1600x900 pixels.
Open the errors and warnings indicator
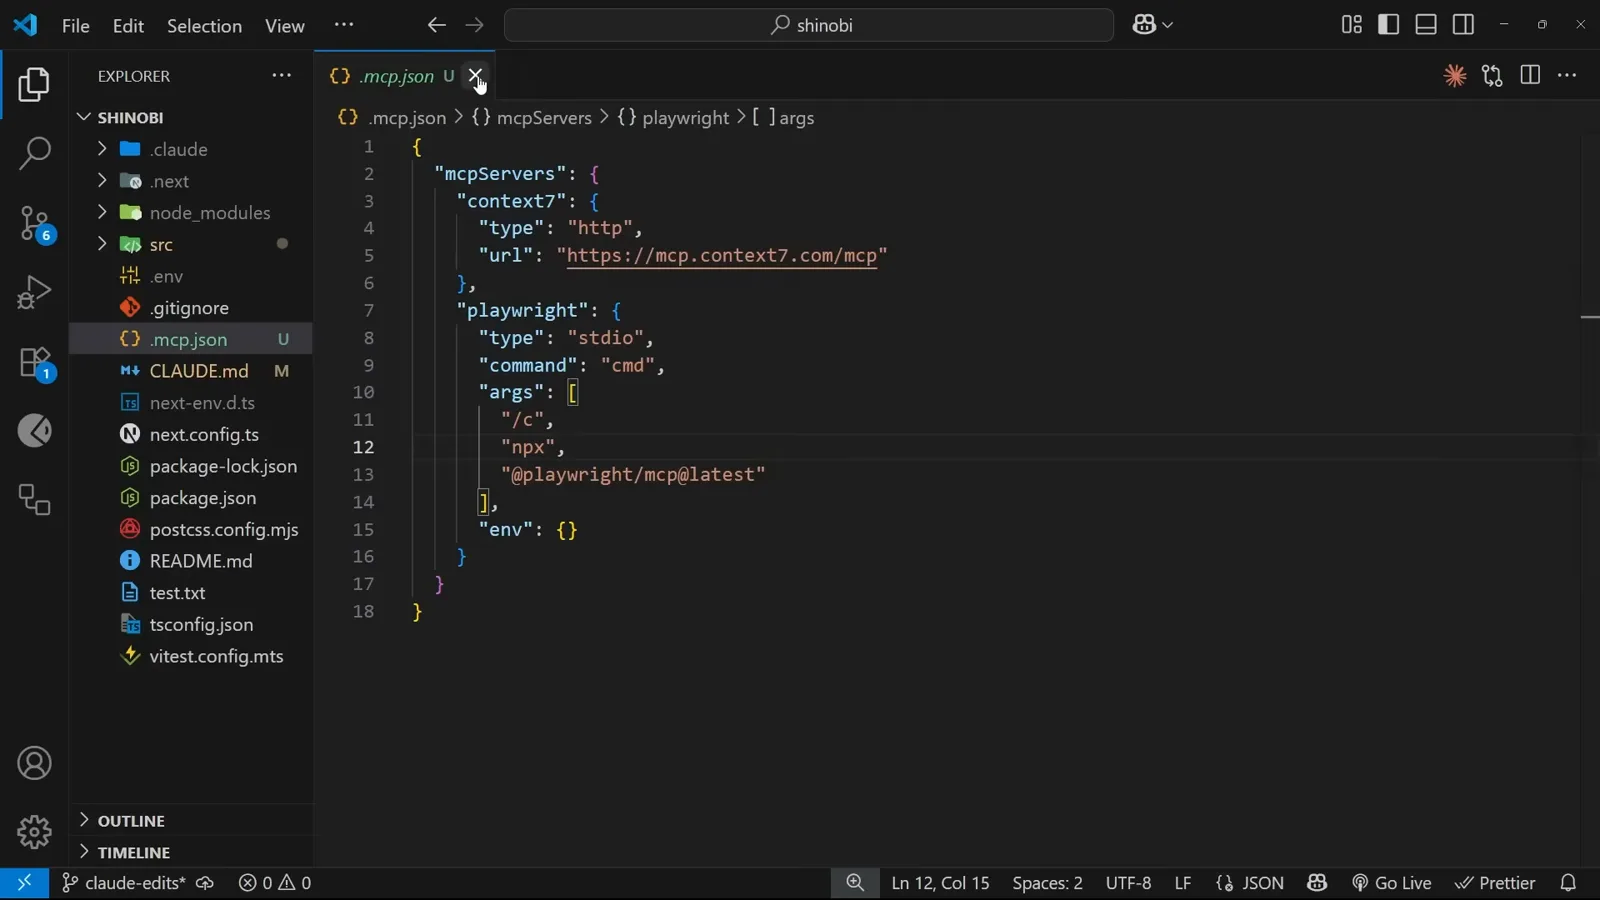point(275,883)
